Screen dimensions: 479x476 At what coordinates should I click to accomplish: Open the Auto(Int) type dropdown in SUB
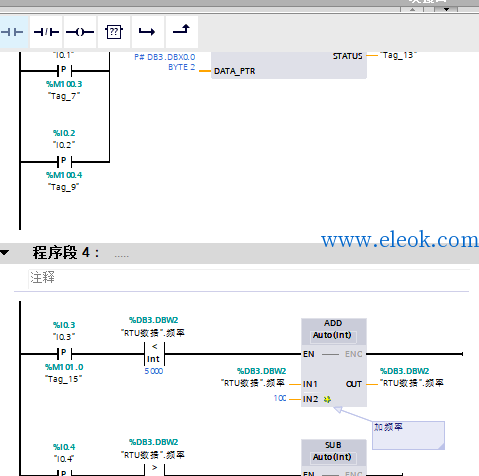point(332,458)
